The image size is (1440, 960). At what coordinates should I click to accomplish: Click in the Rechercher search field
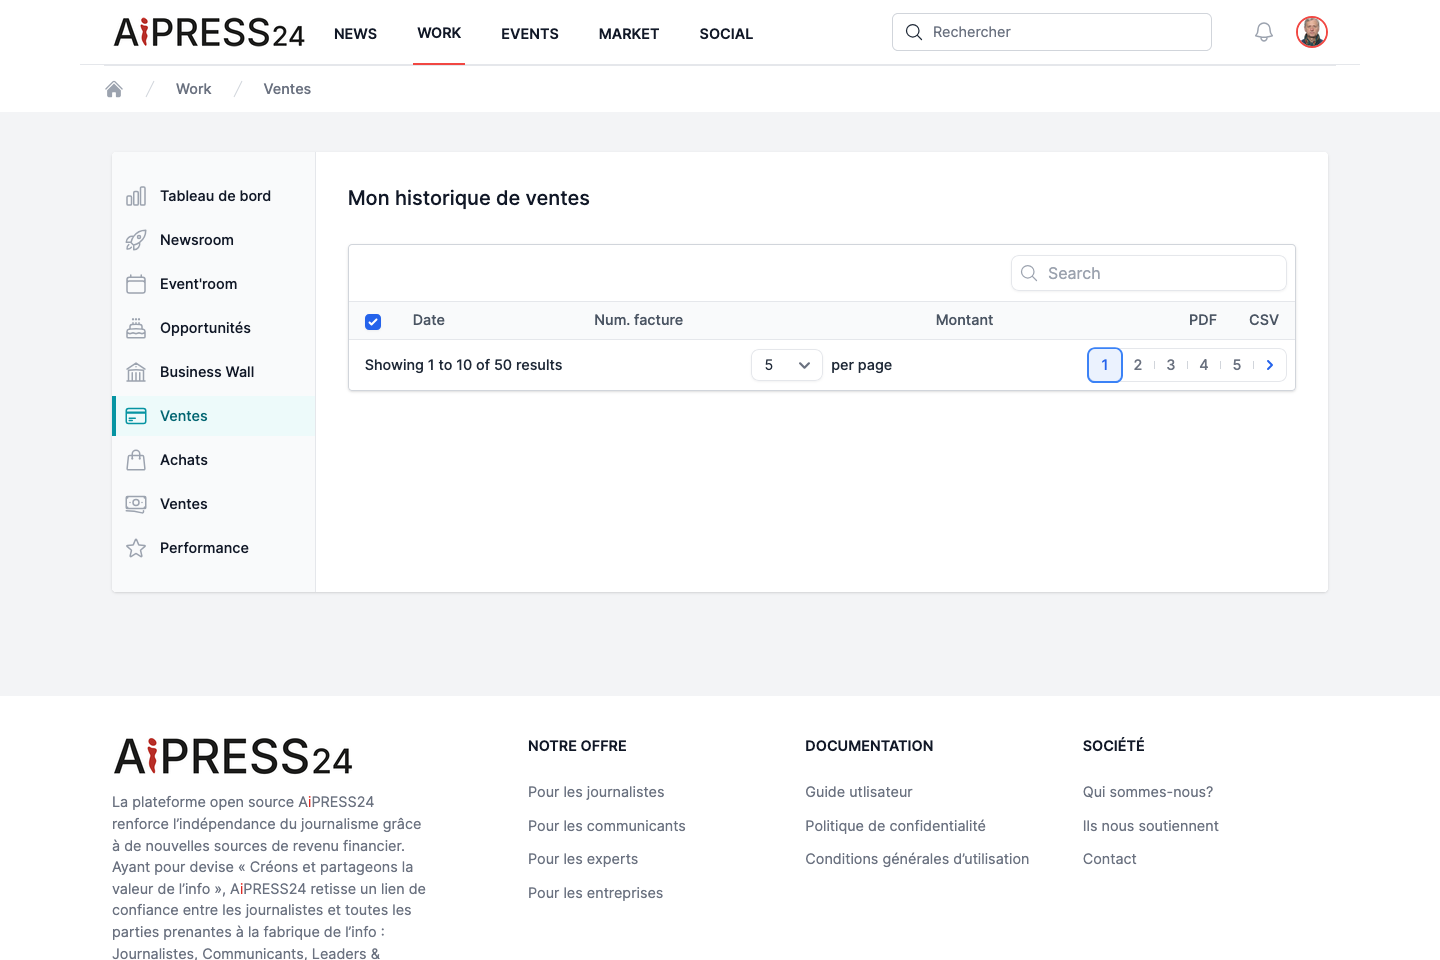(x=1052, y=32)
